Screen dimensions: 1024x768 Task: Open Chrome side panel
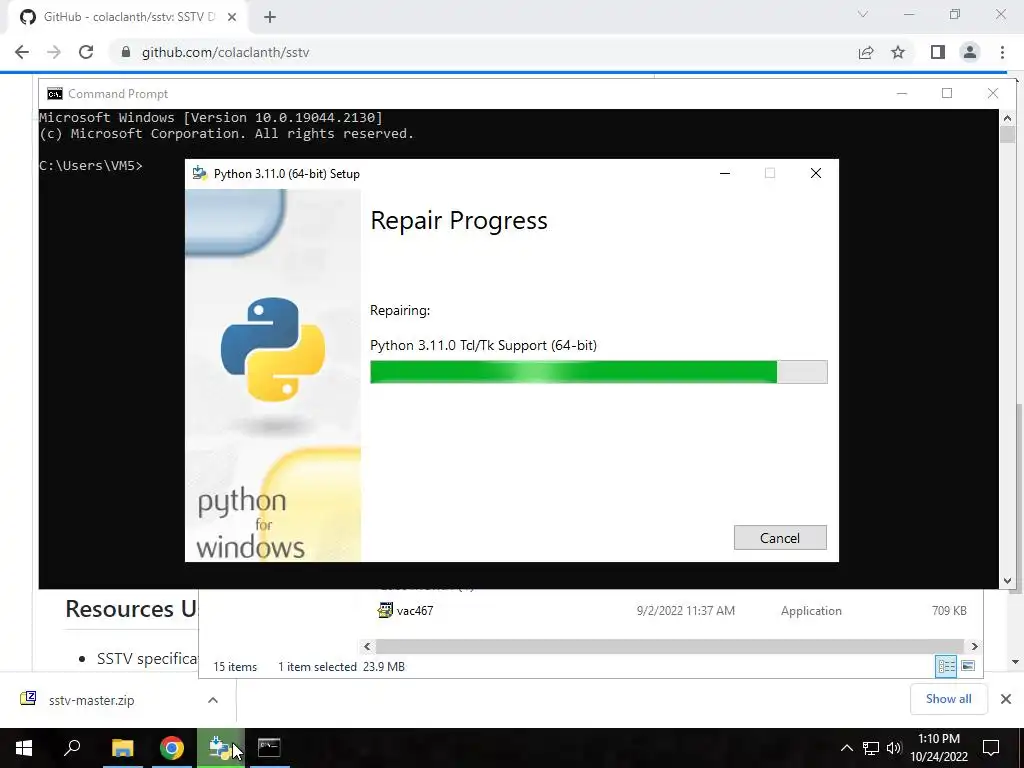(x=938, y=52)
